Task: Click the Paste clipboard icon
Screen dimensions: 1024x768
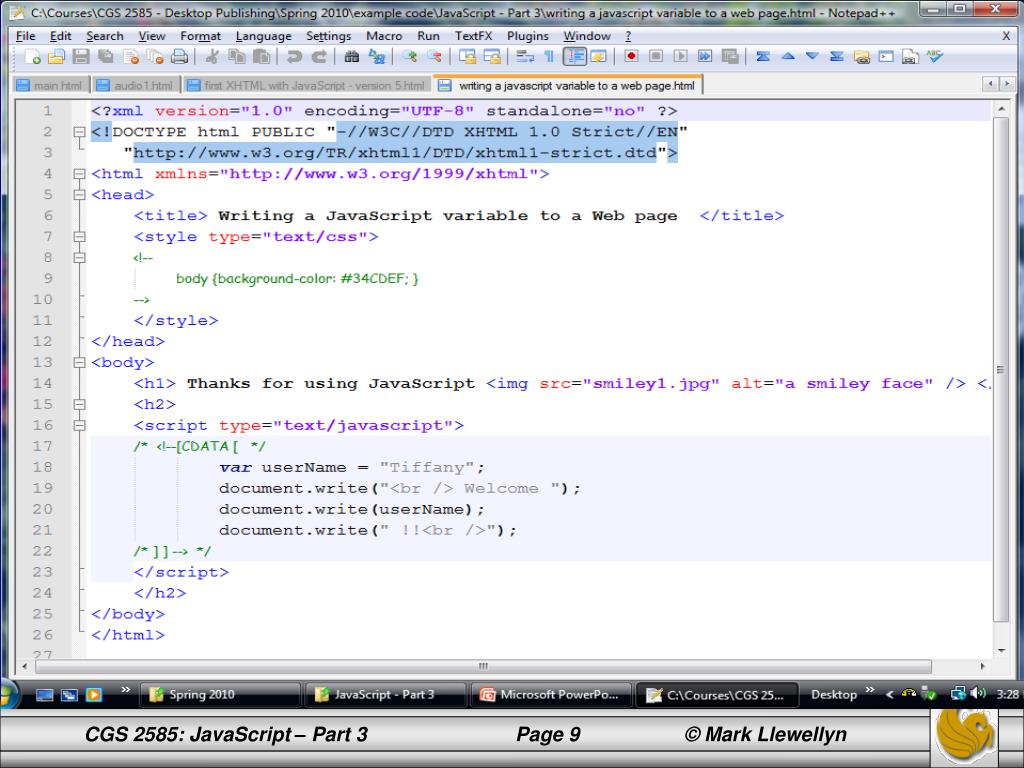Action: coord(261,57)
